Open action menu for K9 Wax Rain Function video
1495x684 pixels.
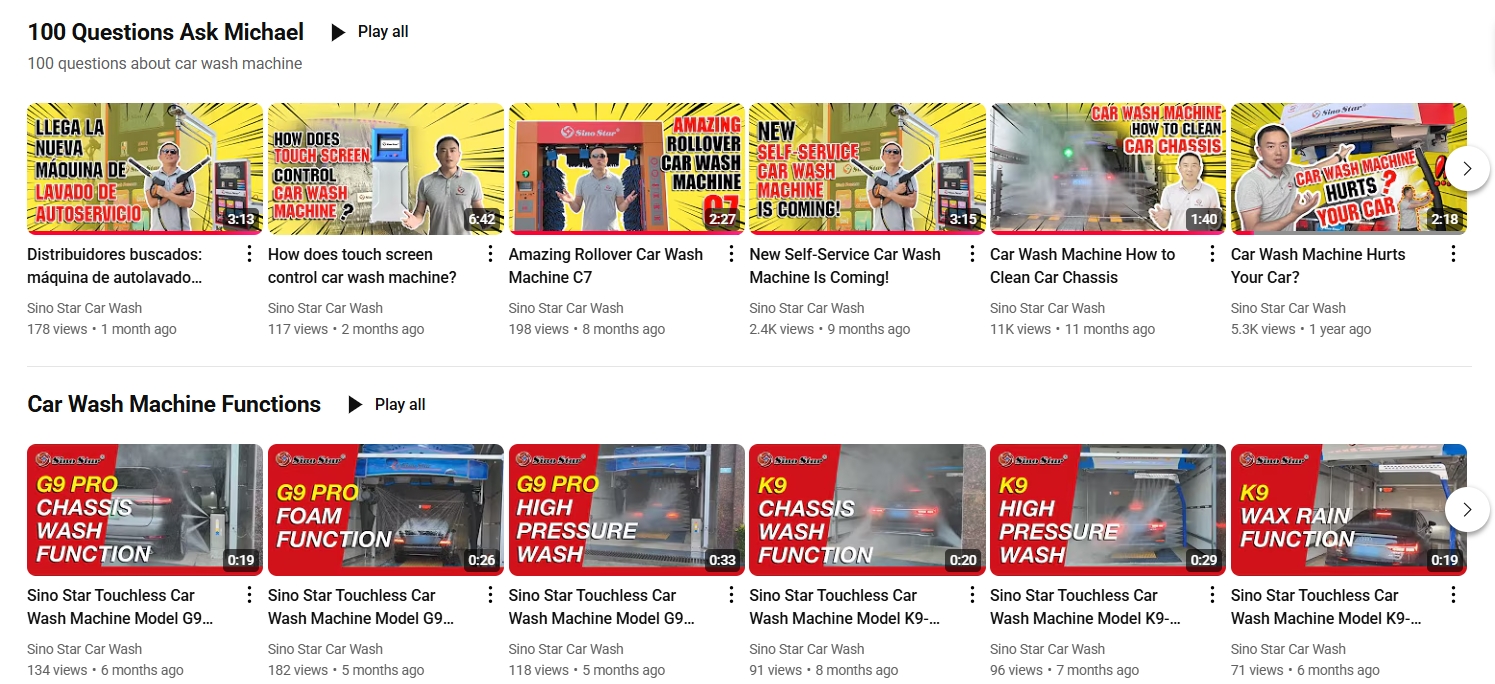pyautogui.click(x=1453, y=595)
